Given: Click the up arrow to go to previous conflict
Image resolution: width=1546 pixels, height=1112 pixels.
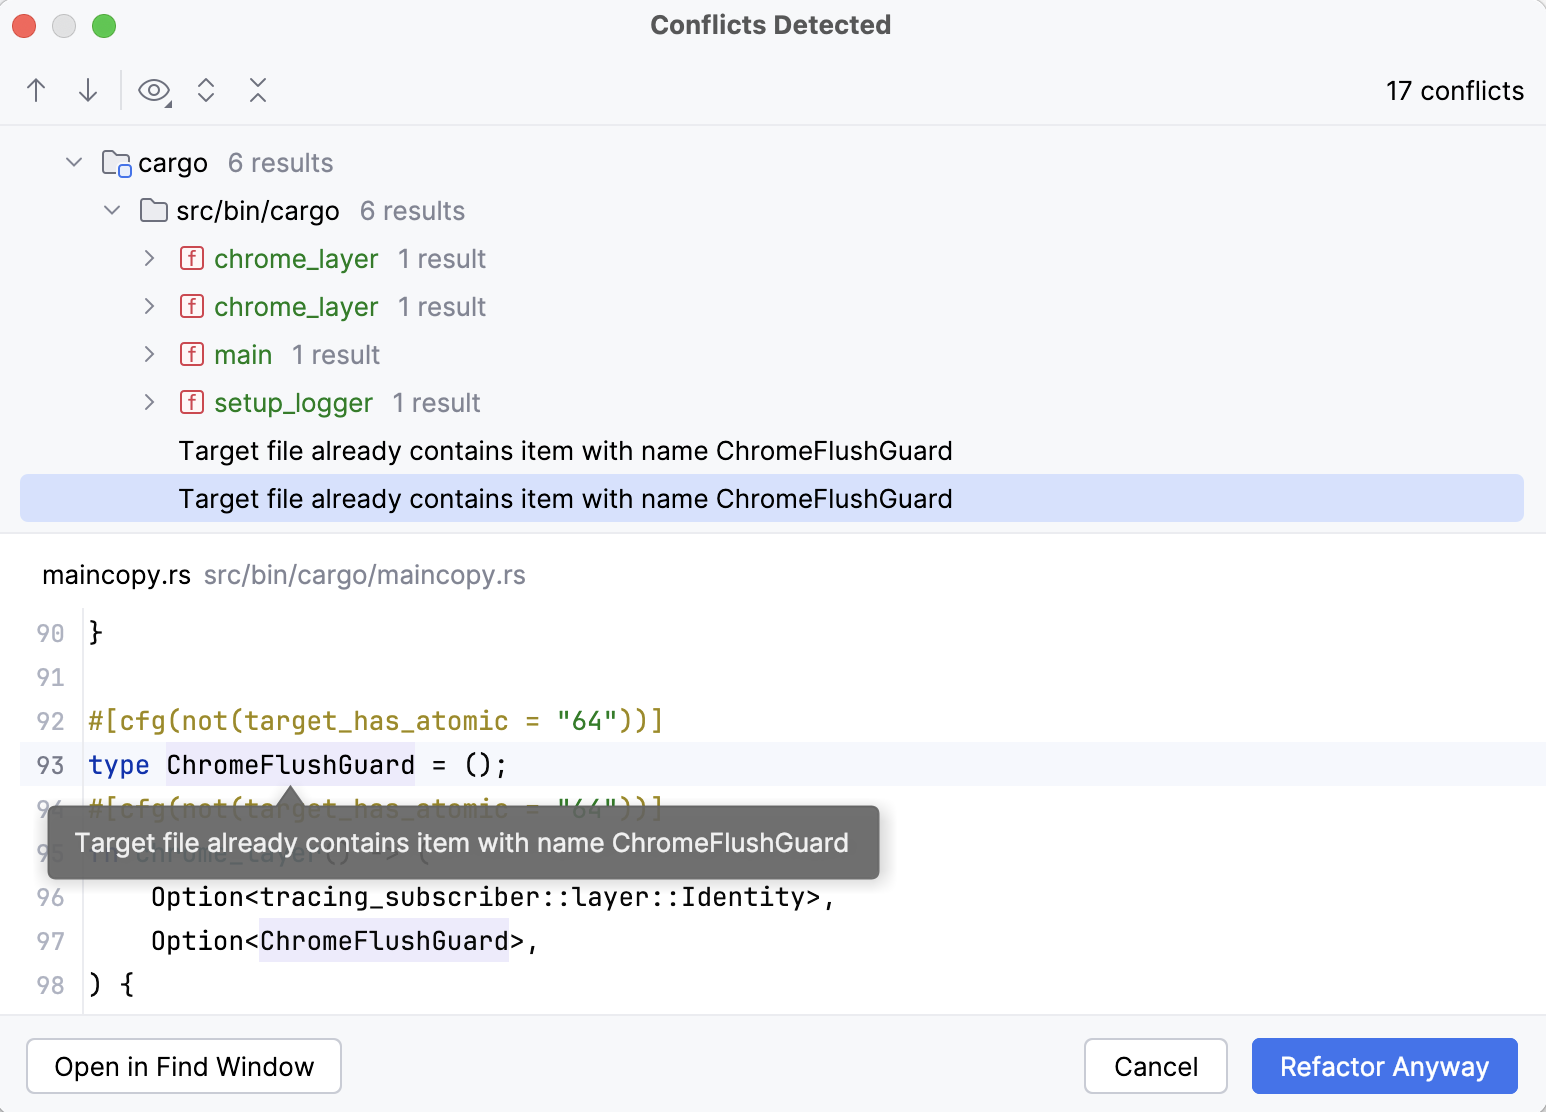Looking at the screenshot, I should 36,90.
